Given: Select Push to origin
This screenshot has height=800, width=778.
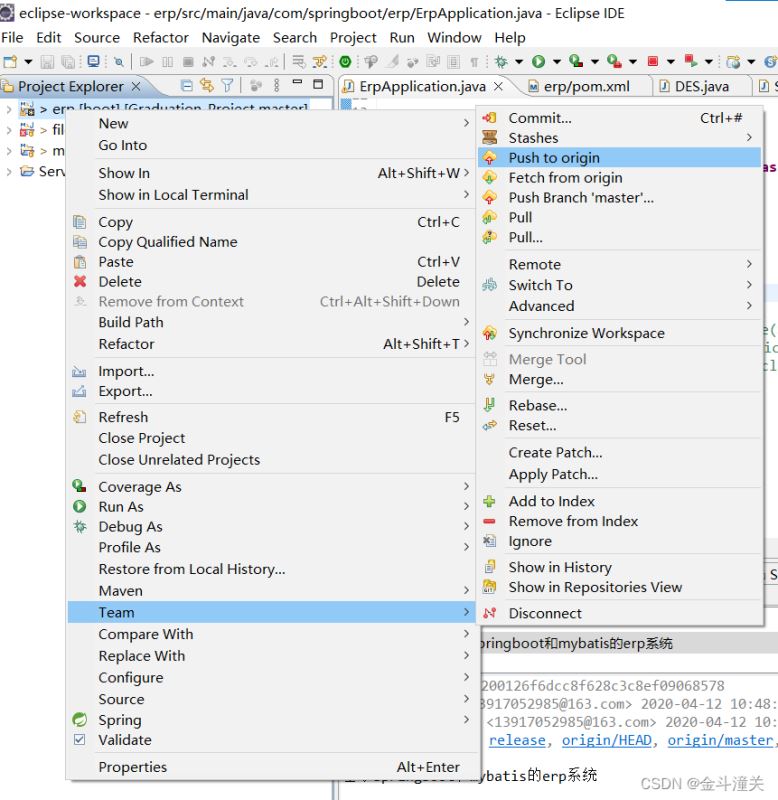Looking at the screenshot, I should click(x=620, y=158).
